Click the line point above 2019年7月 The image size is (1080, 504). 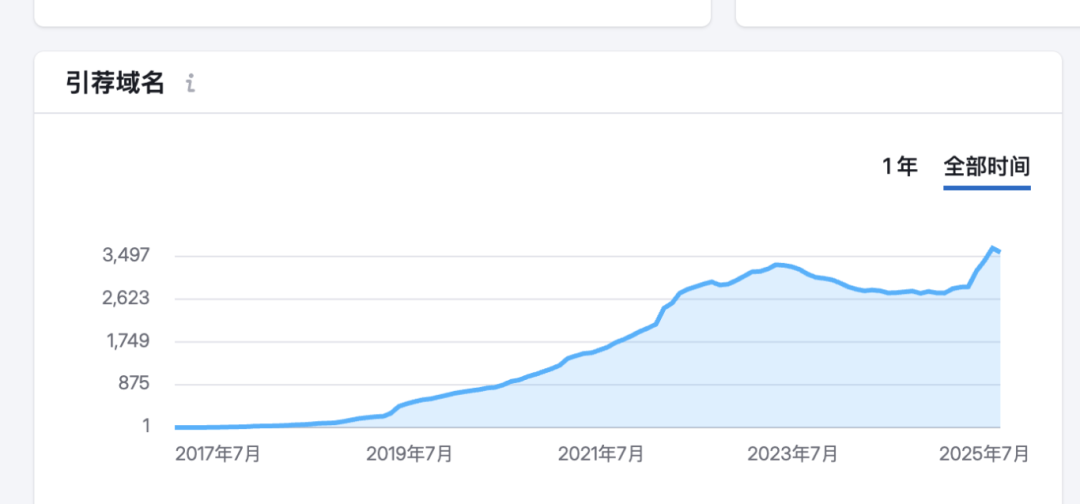(x=409, y=403)
